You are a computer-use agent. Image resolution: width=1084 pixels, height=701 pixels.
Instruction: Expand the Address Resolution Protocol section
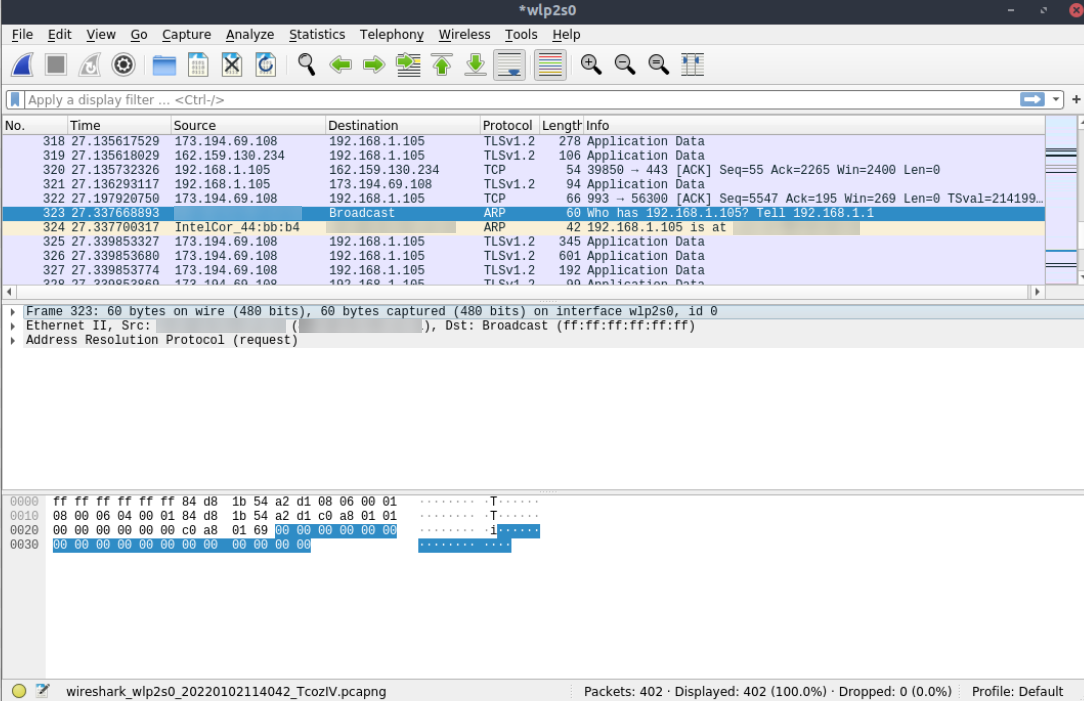[12, 340]
